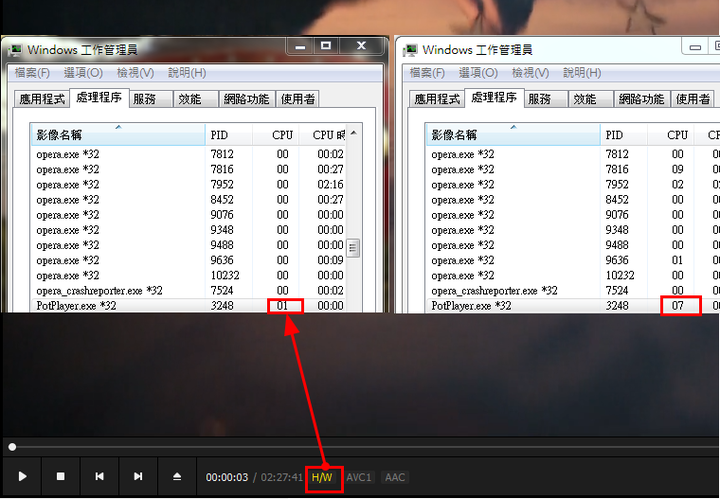The image size is (720, 499).
Task: Click Task Manager icon in left window title
Action: point(16,50)
